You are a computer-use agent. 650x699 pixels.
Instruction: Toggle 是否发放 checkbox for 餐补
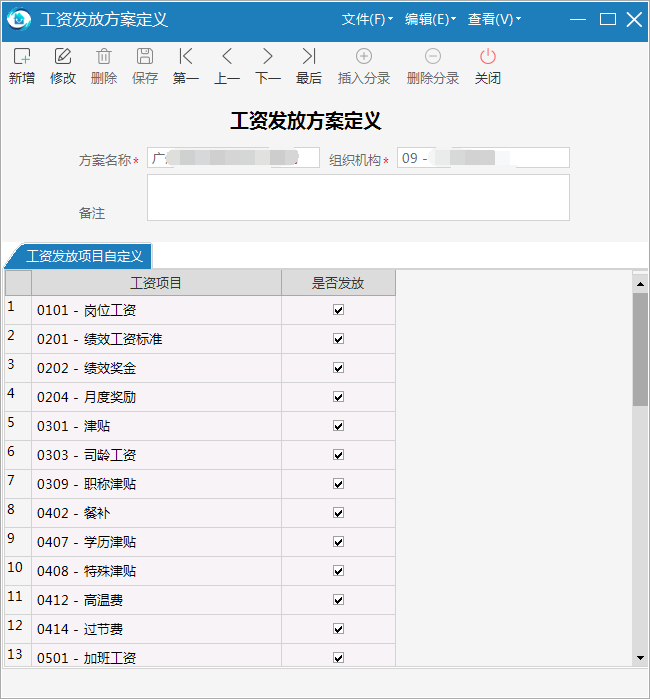(x=338, y=513)
